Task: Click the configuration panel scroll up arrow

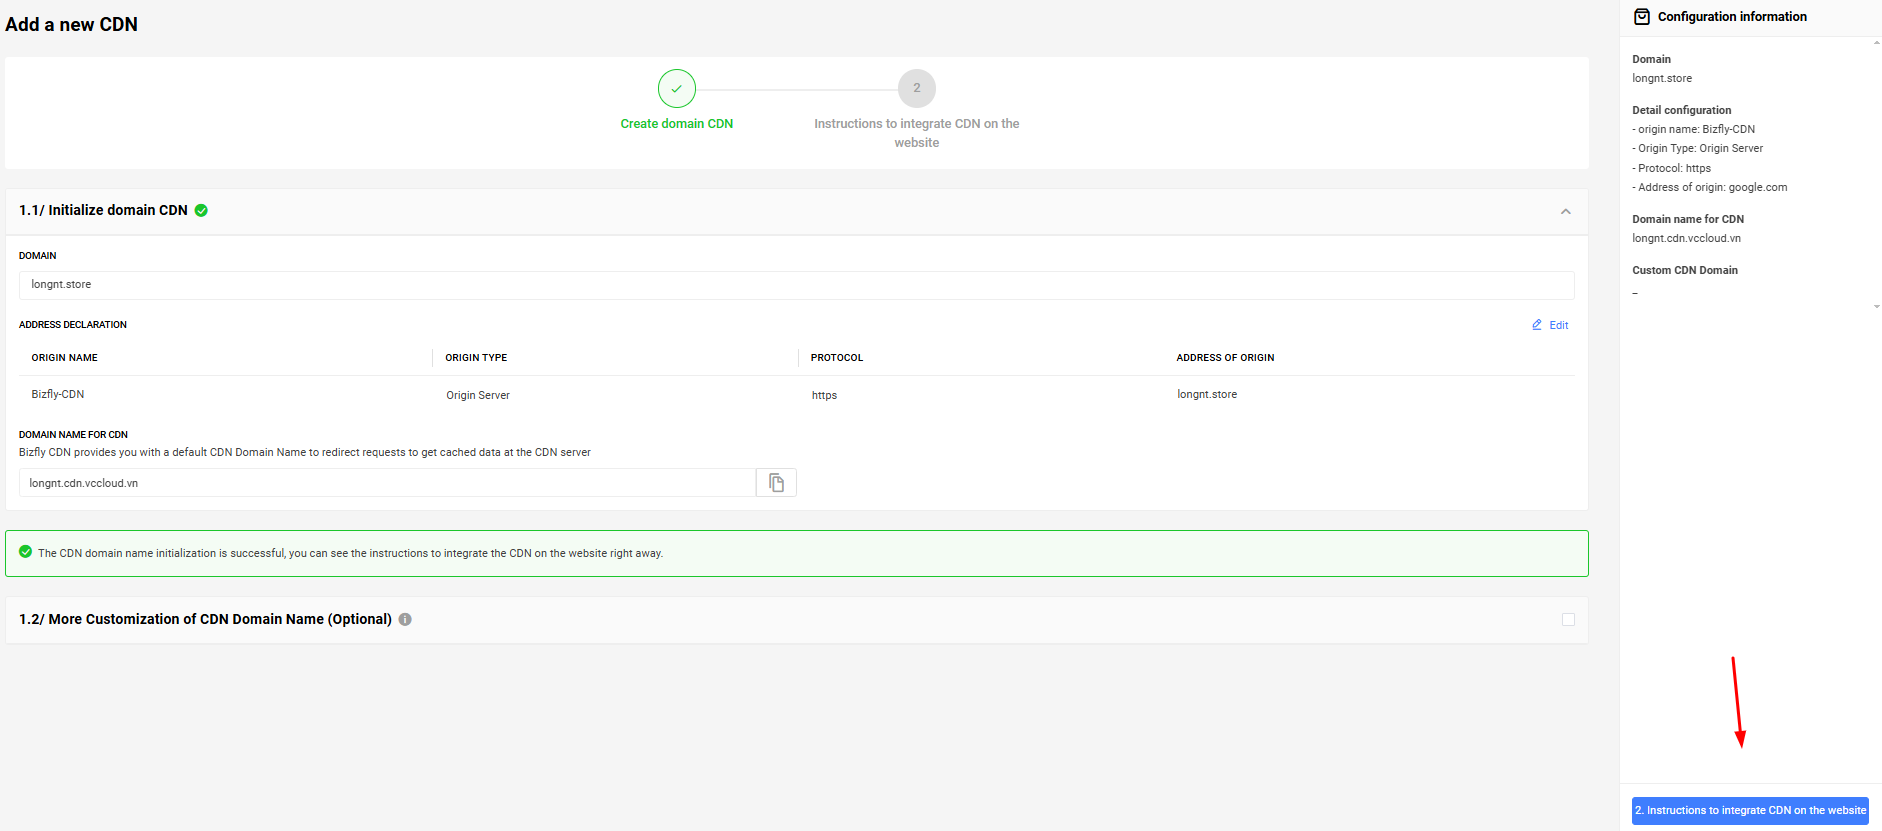Action: (x=1877, y=43)
